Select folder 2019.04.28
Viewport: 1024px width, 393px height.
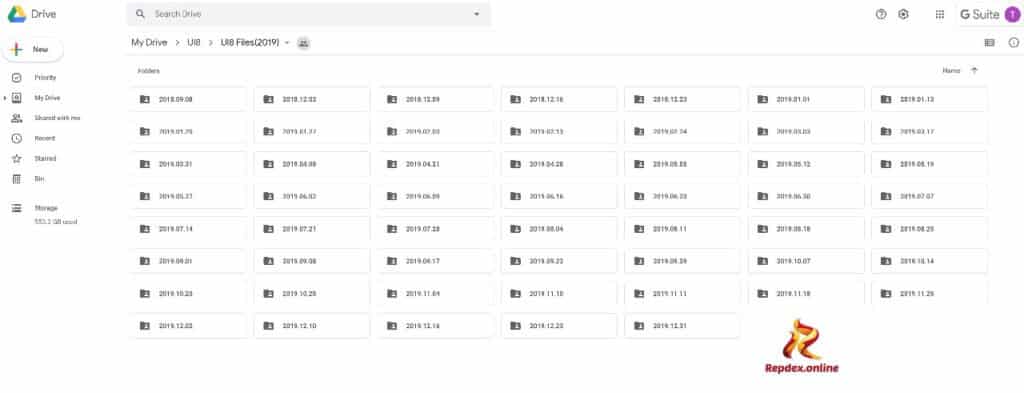click(x=559, y=164)
